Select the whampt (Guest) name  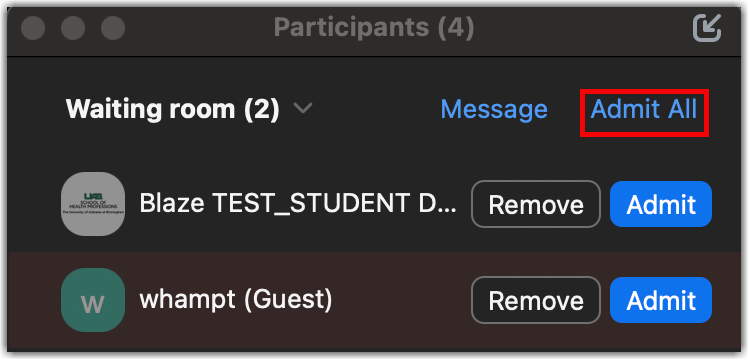coord(235,299)
